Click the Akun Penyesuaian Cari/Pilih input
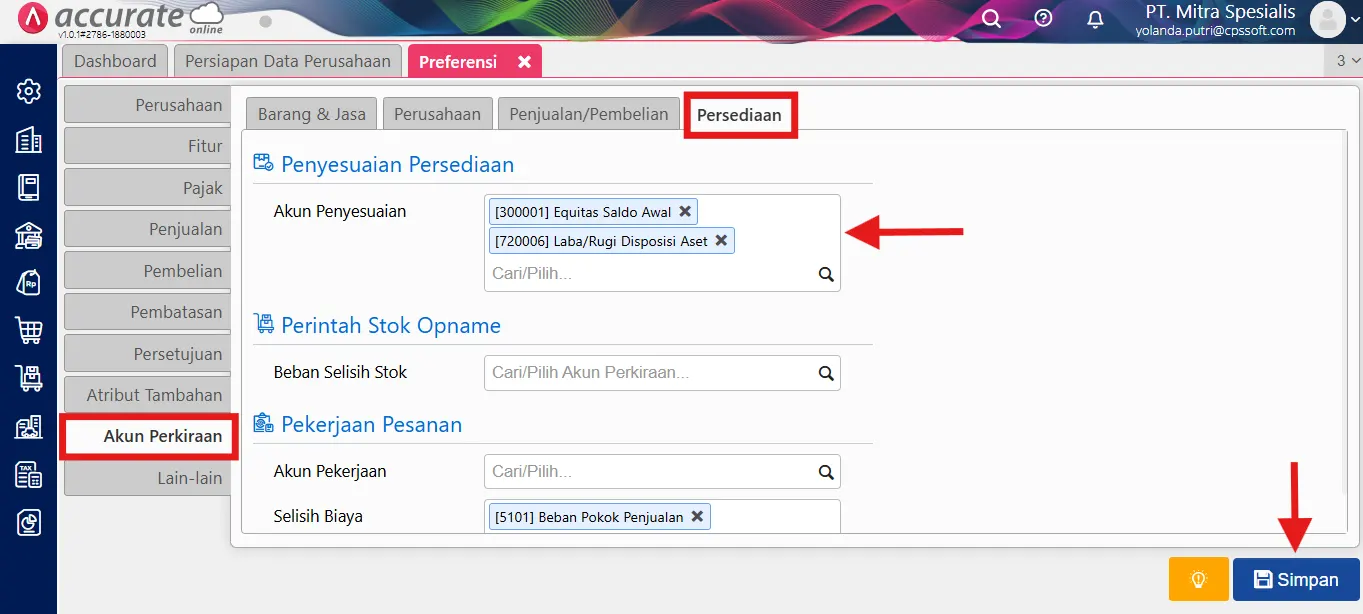 [x=650, y=273]
